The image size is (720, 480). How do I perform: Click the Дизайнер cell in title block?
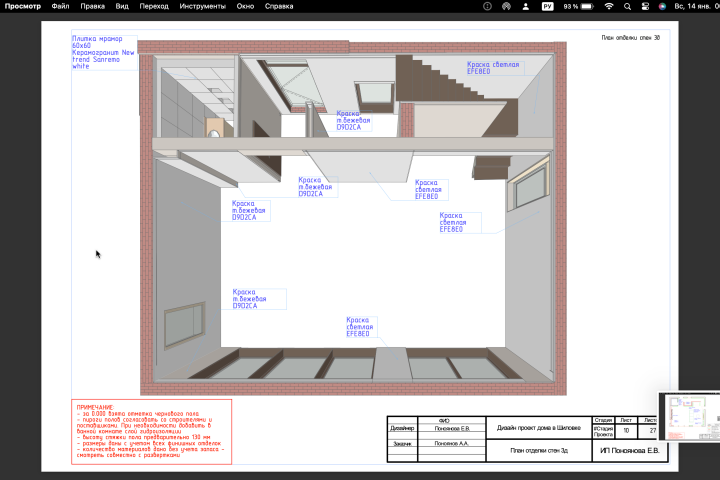pos(402,428)
